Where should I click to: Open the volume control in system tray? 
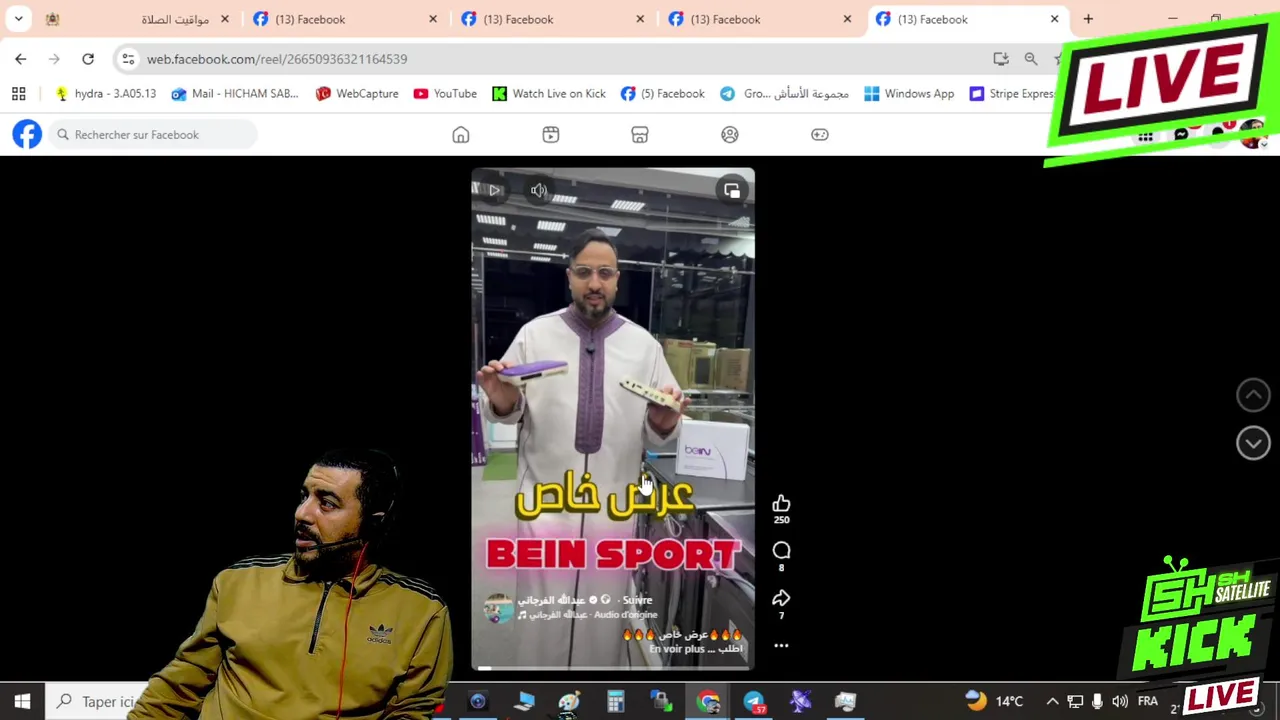pyautogui.click(x=1119, y=702)
